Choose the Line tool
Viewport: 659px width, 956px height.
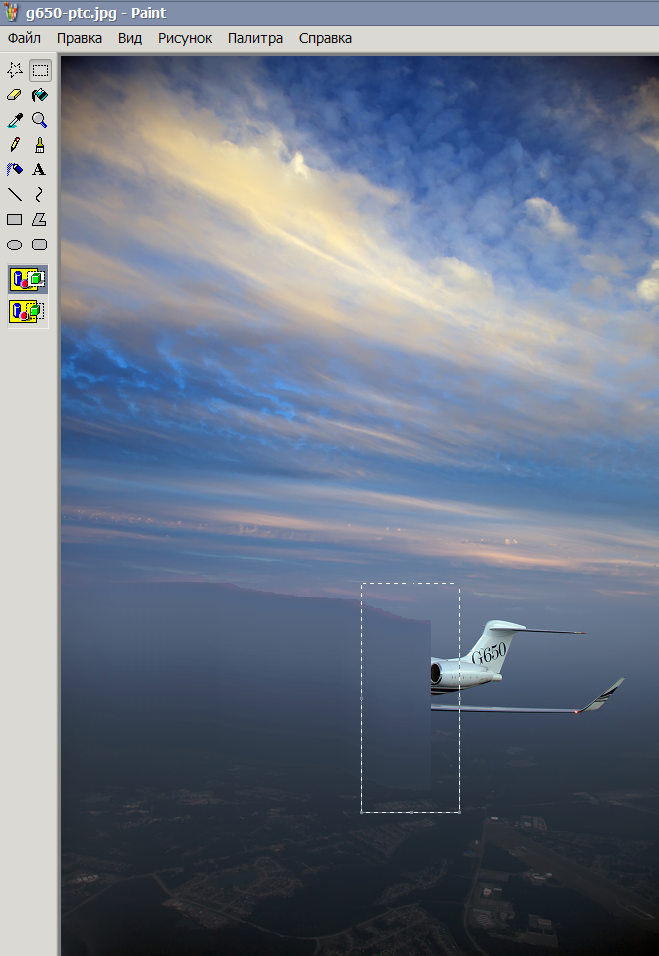pos(15,194)
